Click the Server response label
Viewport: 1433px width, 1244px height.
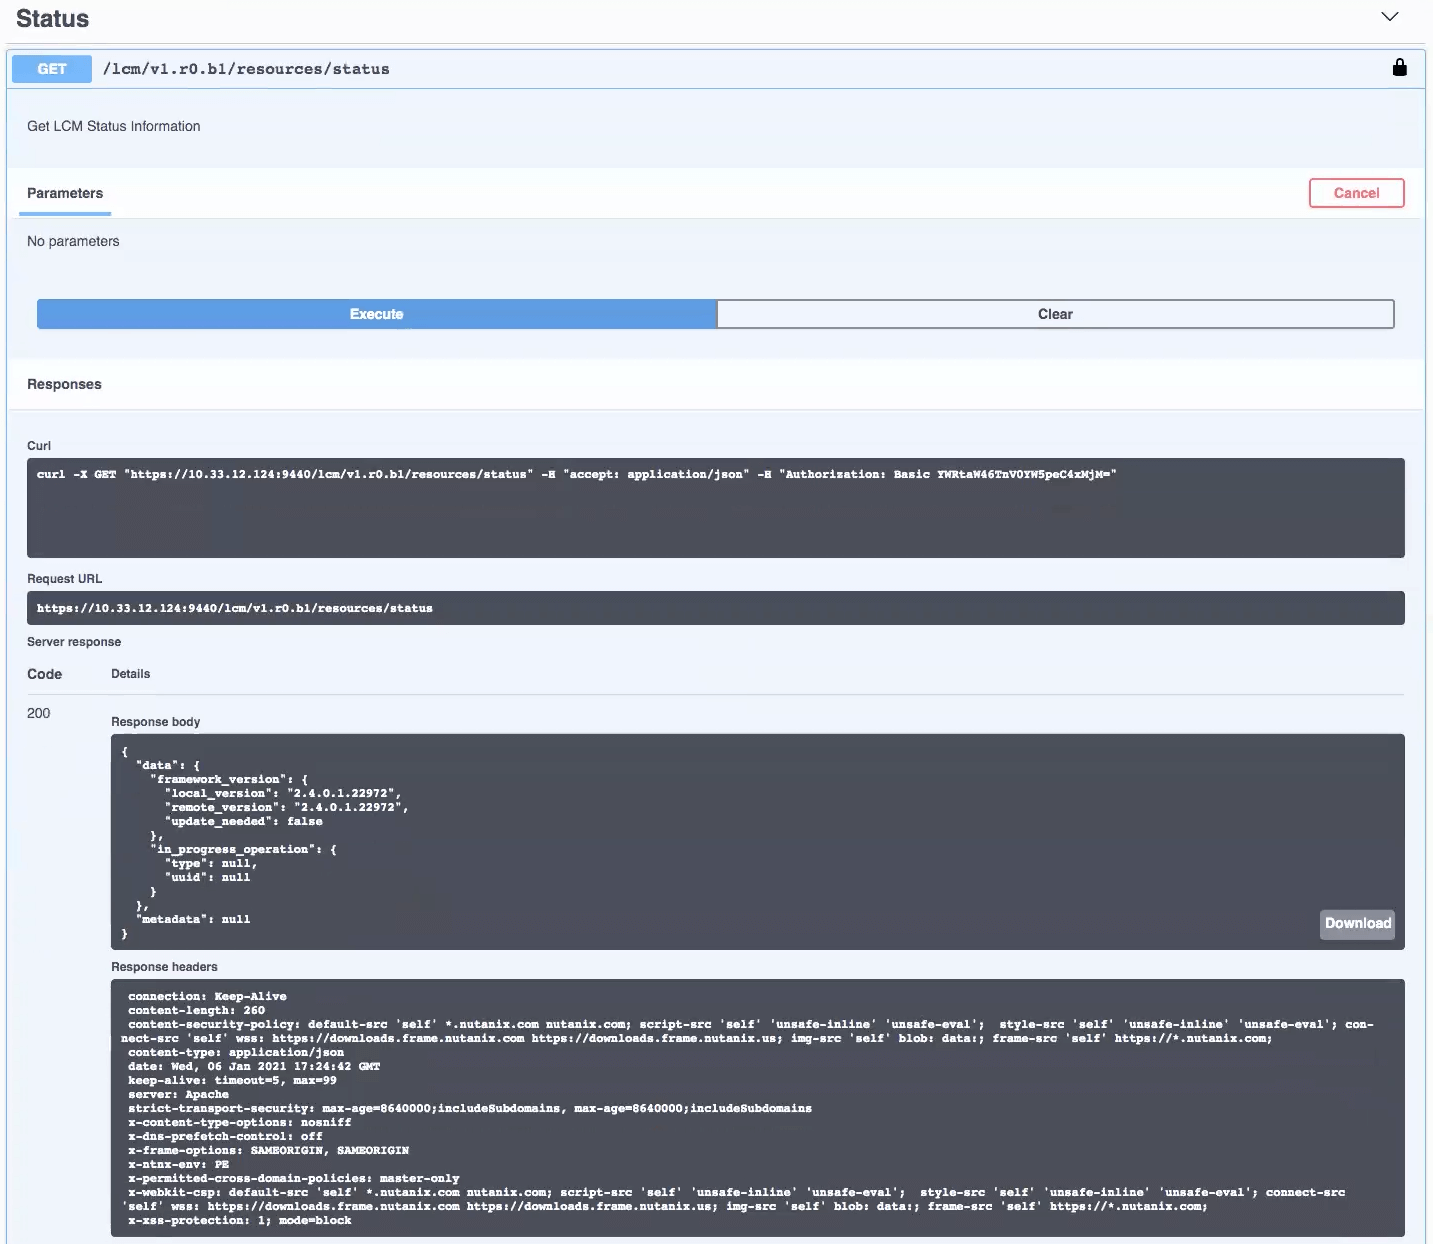(74, 642)
